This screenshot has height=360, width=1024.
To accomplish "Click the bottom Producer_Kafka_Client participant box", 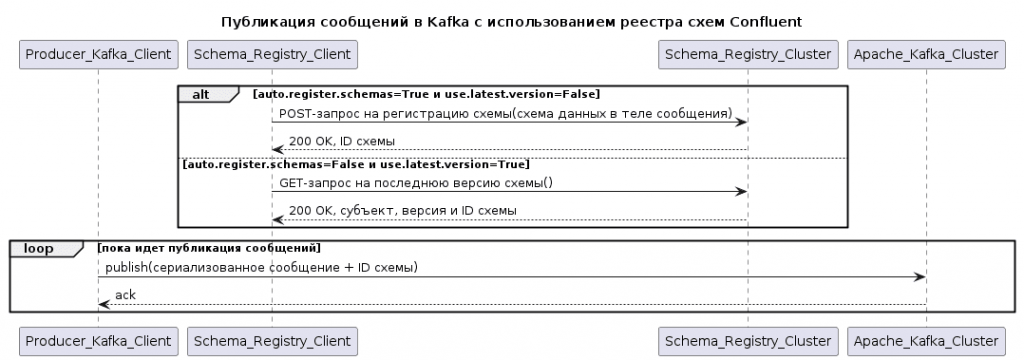I will click(98, 341).
